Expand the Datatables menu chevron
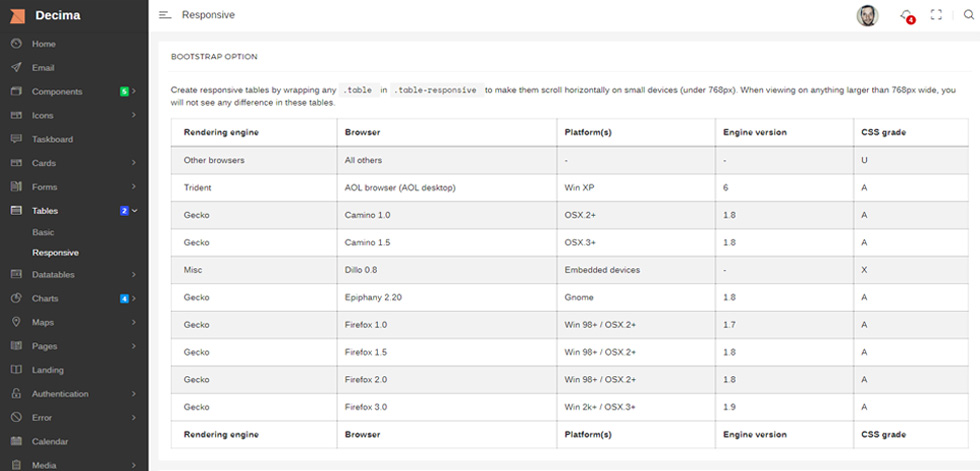The image size is (980, 471). [134, 274]
